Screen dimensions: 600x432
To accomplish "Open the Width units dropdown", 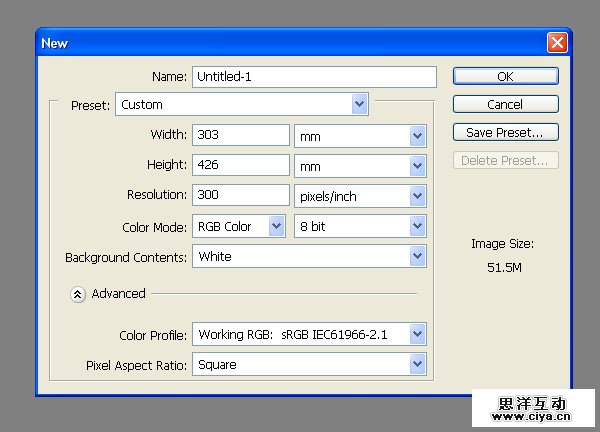I will [360, 135].
